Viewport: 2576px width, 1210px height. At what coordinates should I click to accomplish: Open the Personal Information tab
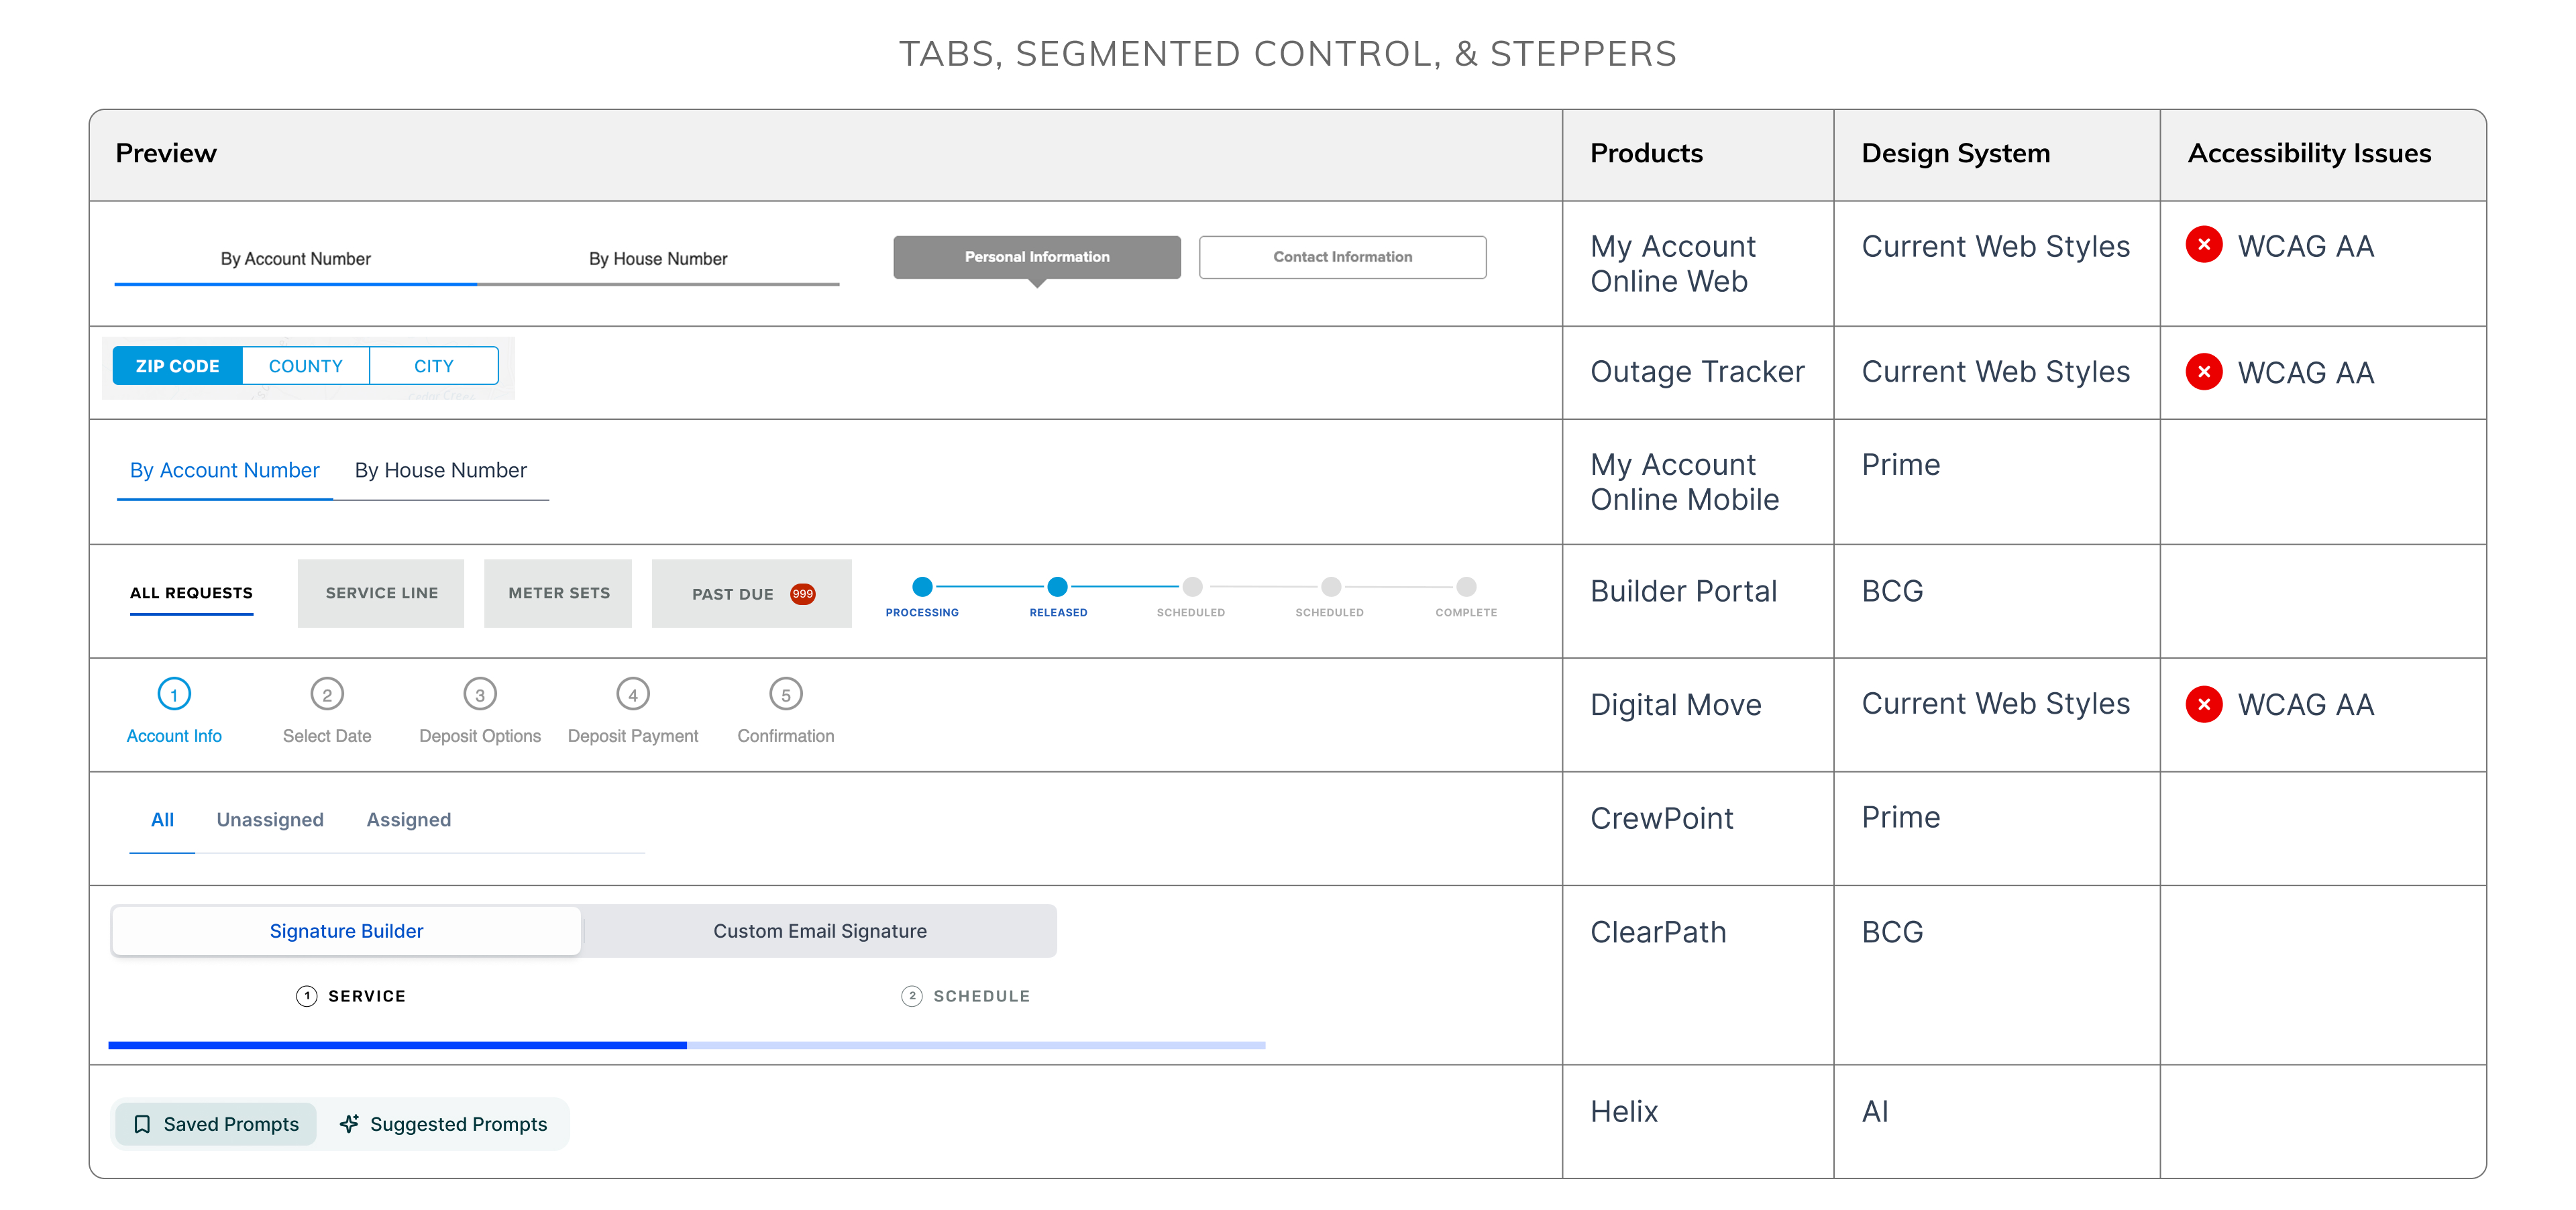[1036, 257]
